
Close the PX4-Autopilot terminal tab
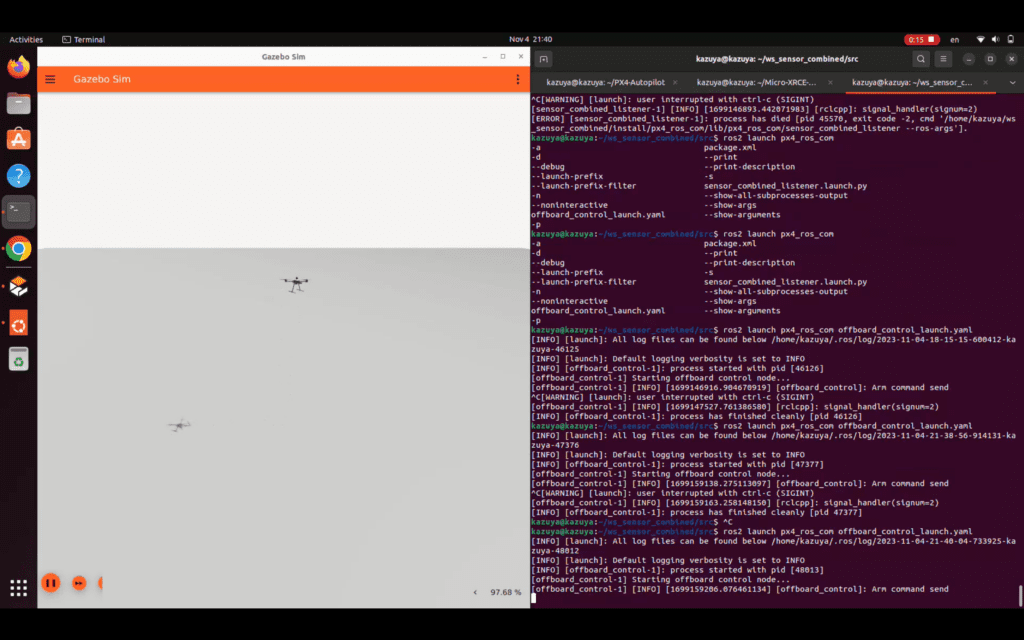(x=675, y=82)
